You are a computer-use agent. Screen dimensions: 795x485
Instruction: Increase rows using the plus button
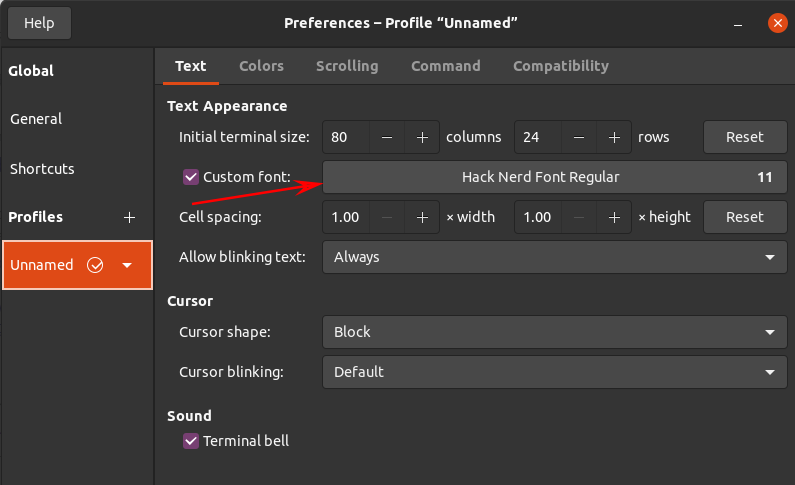[x=614, y=137]
